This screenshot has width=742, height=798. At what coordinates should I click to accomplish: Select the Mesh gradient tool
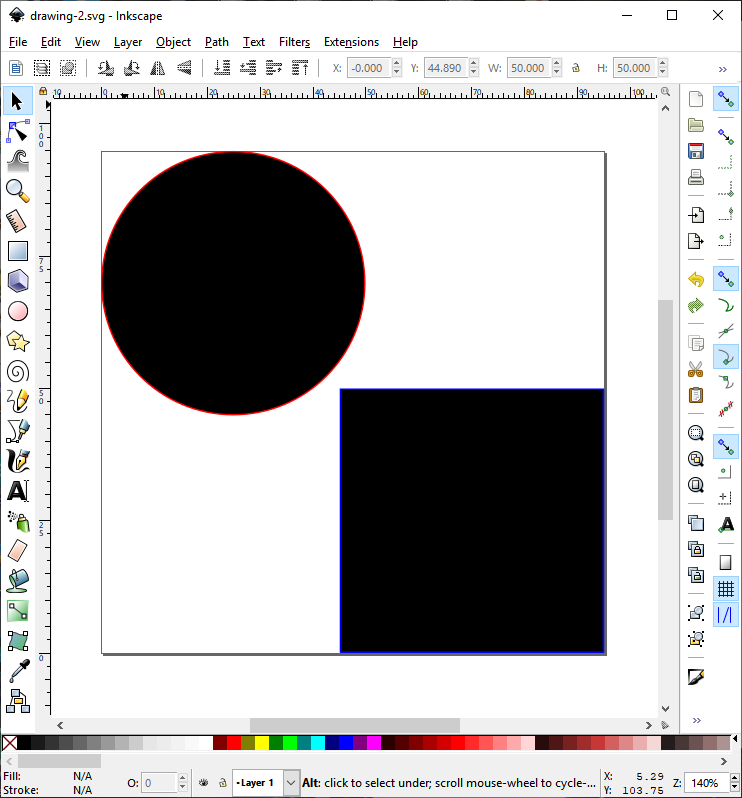(17, 641)
